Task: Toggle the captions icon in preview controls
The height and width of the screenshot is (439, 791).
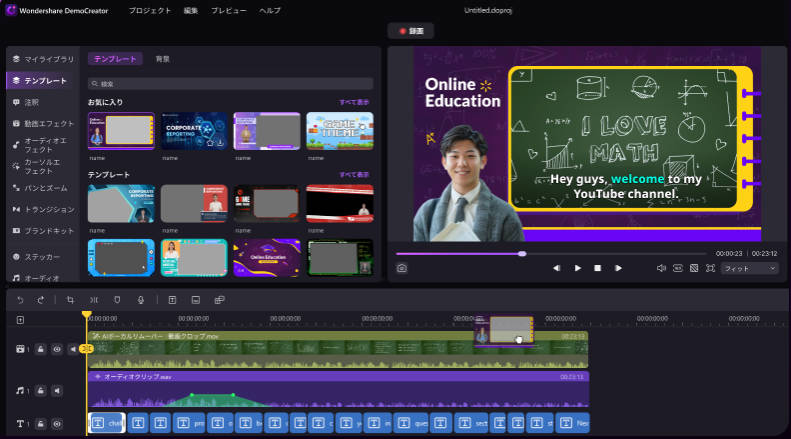Action: point(678,268)
